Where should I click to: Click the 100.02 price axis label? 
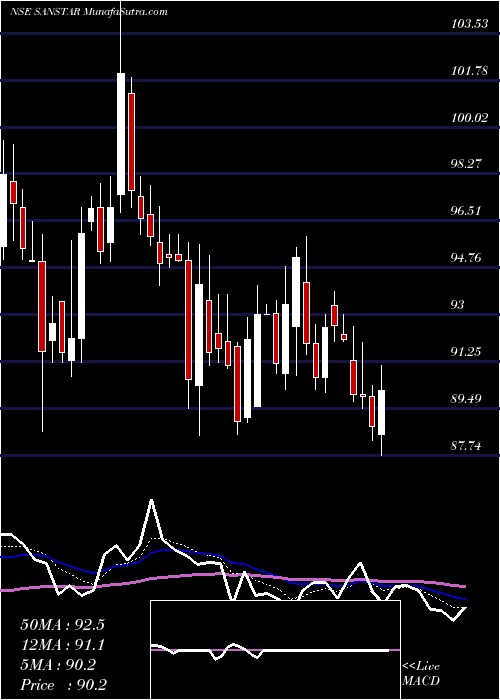(469, 118)
